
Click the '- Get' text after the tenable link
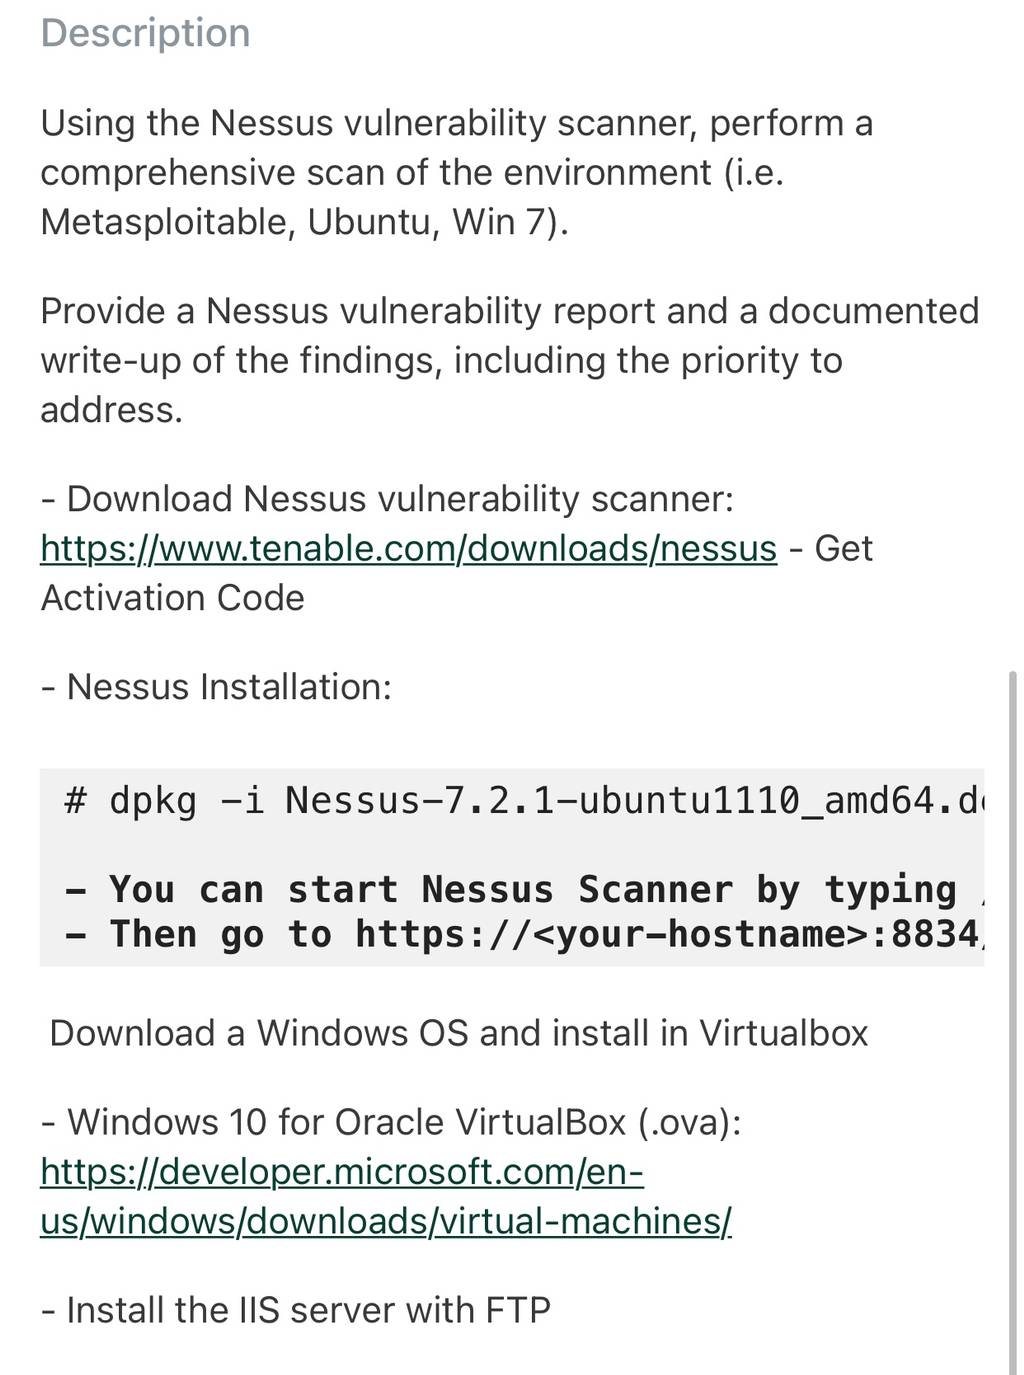tap(831, 548)
